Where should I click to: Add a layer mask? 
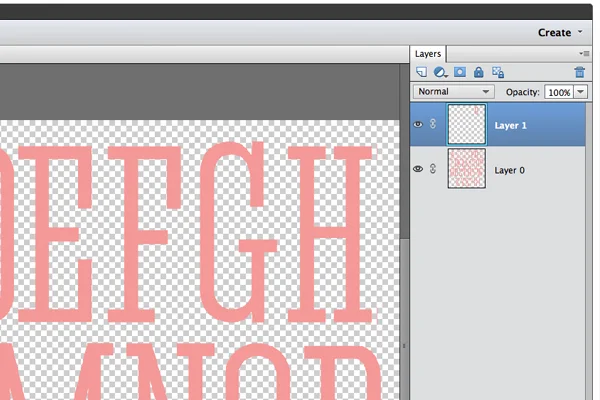[x=460, y=72]
